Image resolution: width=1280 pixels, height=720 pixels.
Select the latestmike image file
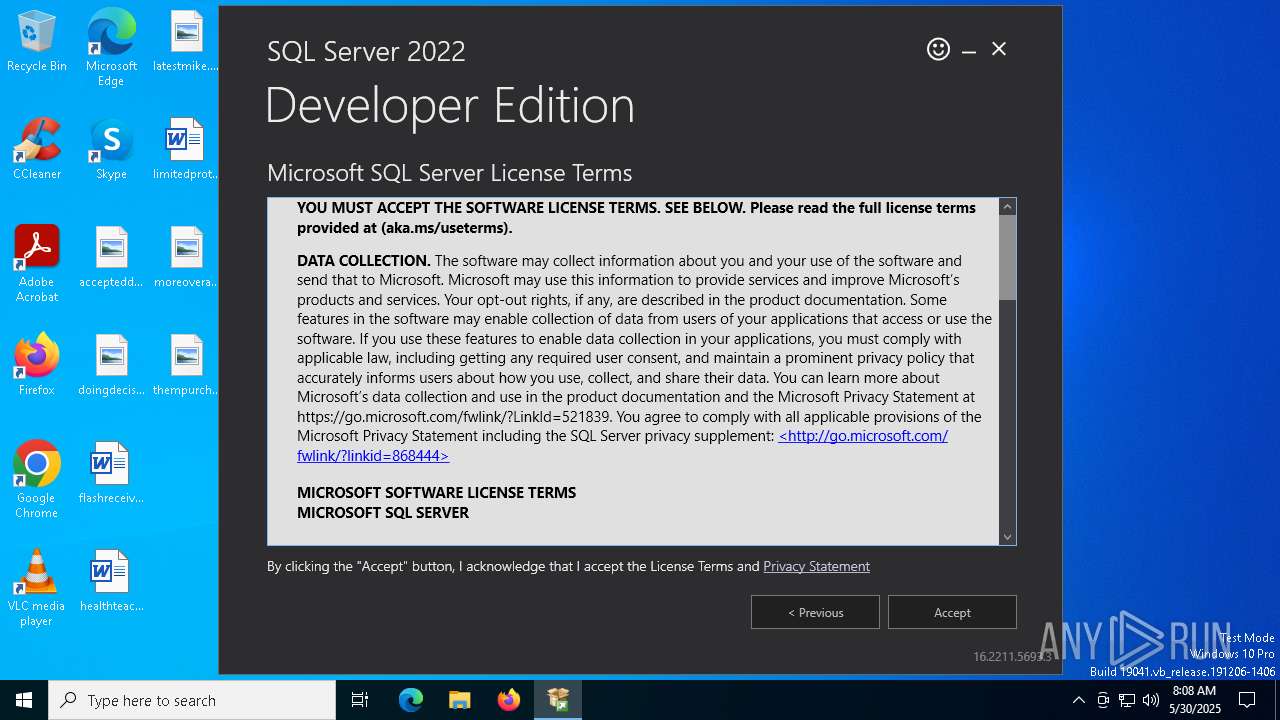[x=186, y=42]
